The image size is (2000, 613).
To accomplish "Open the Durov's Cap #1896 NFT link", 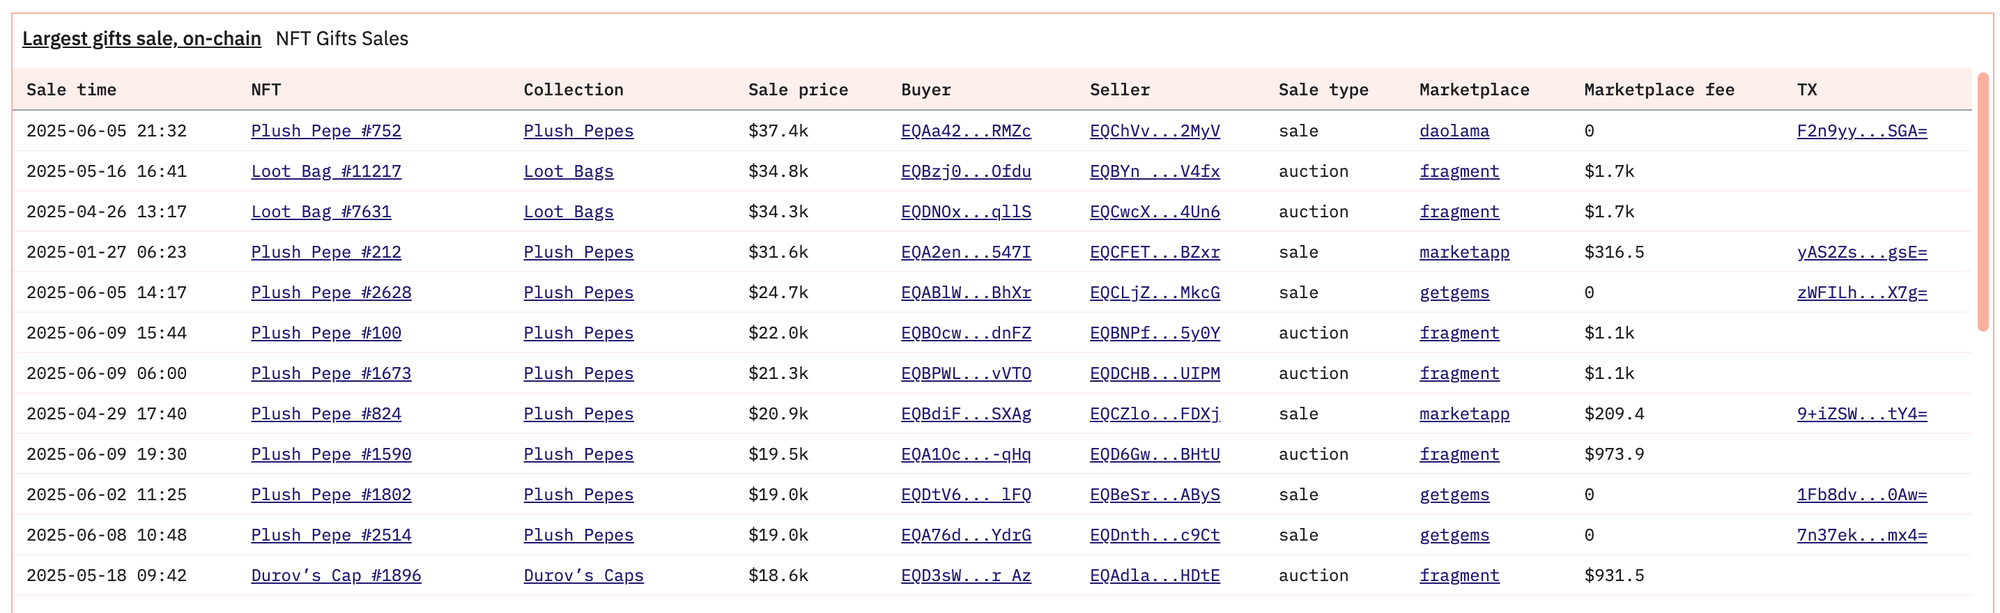I will tap(336, 575).
